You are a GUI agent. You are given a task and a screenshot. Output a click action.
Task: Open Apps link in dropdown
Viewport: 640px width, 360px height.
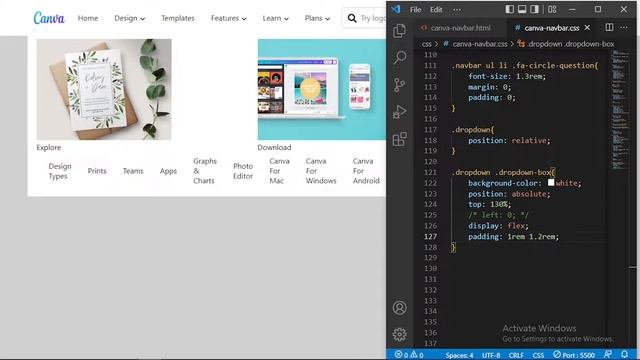pos(168,171)
